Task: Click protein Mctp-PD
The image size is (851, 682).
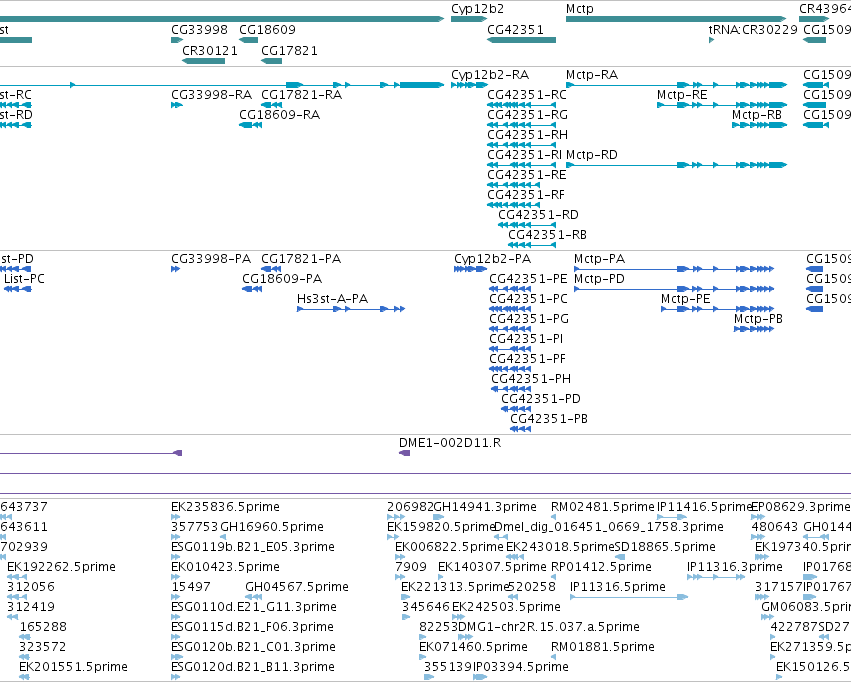Action: [x=674, y=289]
